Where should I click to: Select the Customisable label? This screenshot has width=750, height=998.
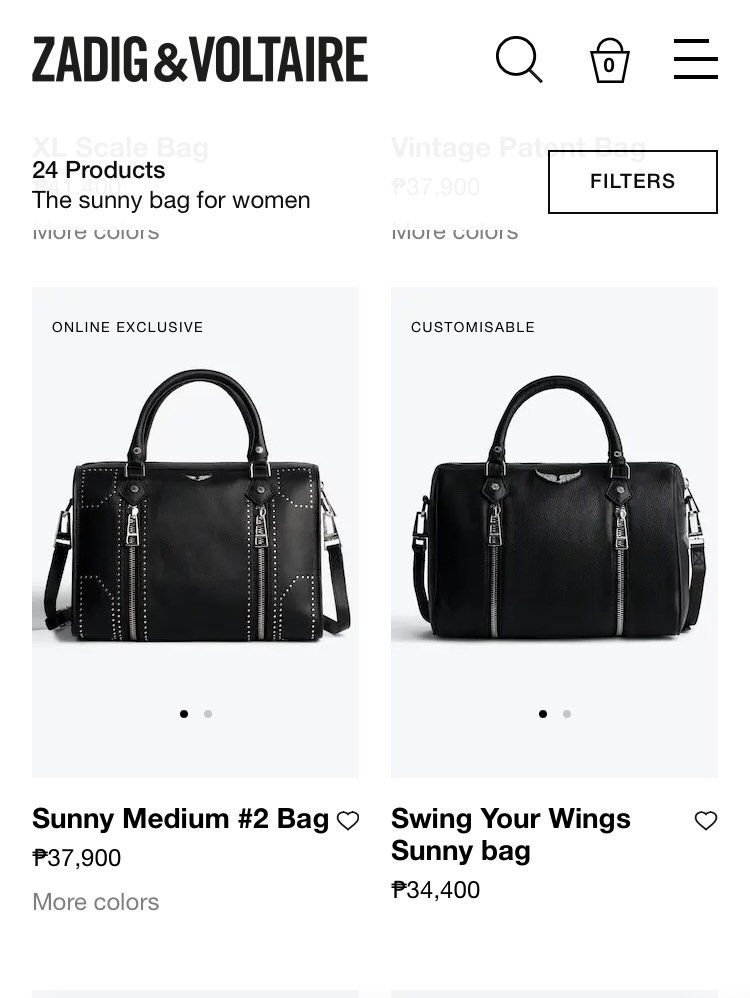[473, 327]
